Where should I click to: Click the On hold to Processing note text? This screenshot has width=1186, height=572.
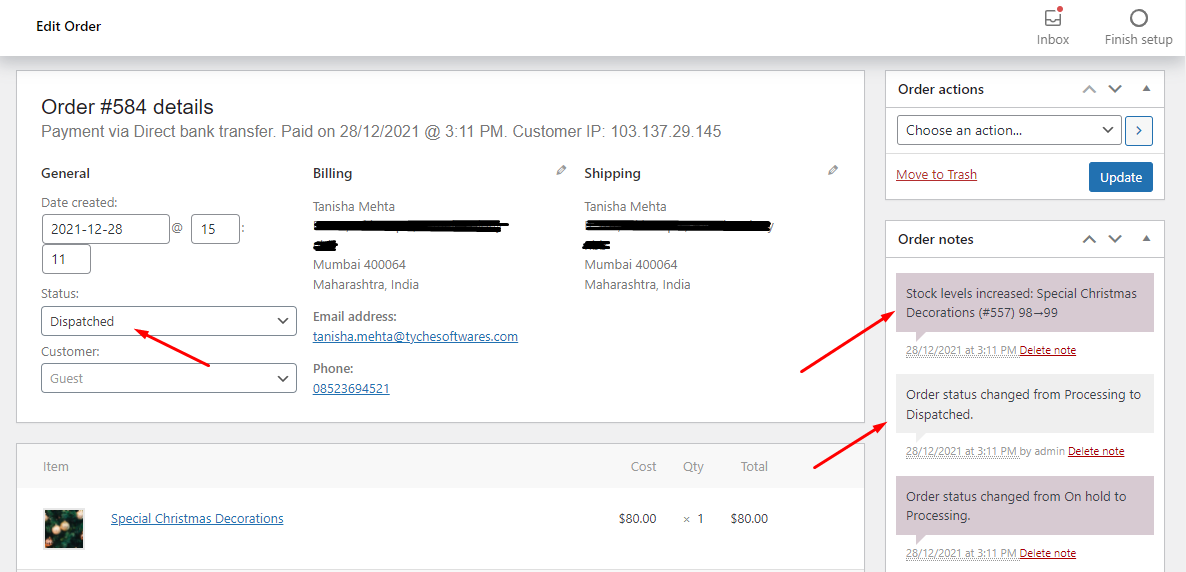coord(1016,506)
